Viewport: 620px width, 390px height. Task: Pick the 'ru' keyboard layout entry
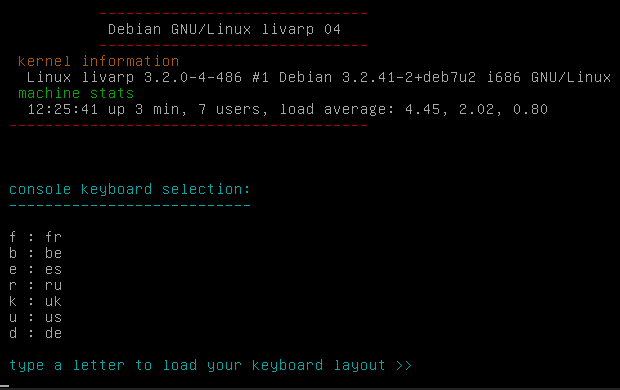tap(35, 285)
